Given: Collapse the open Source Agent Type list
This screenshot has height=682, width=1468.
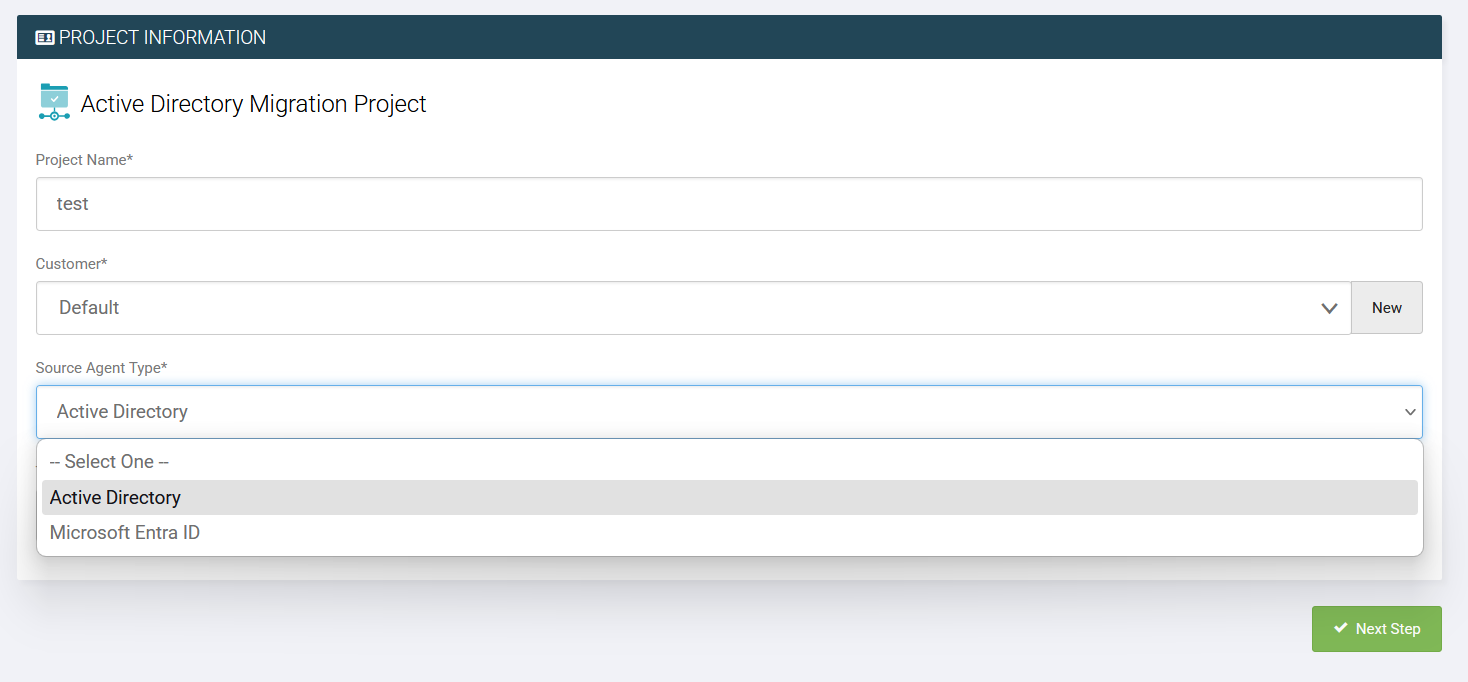Looking at the screenshot, I should 729,411.
